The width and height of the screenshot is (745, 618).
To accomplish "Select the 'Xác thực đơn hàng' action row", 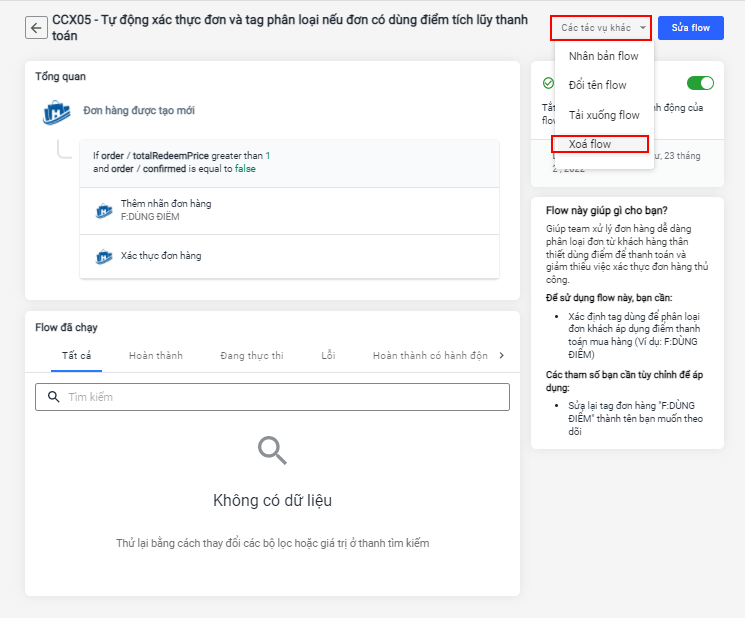I will (289, 257).
